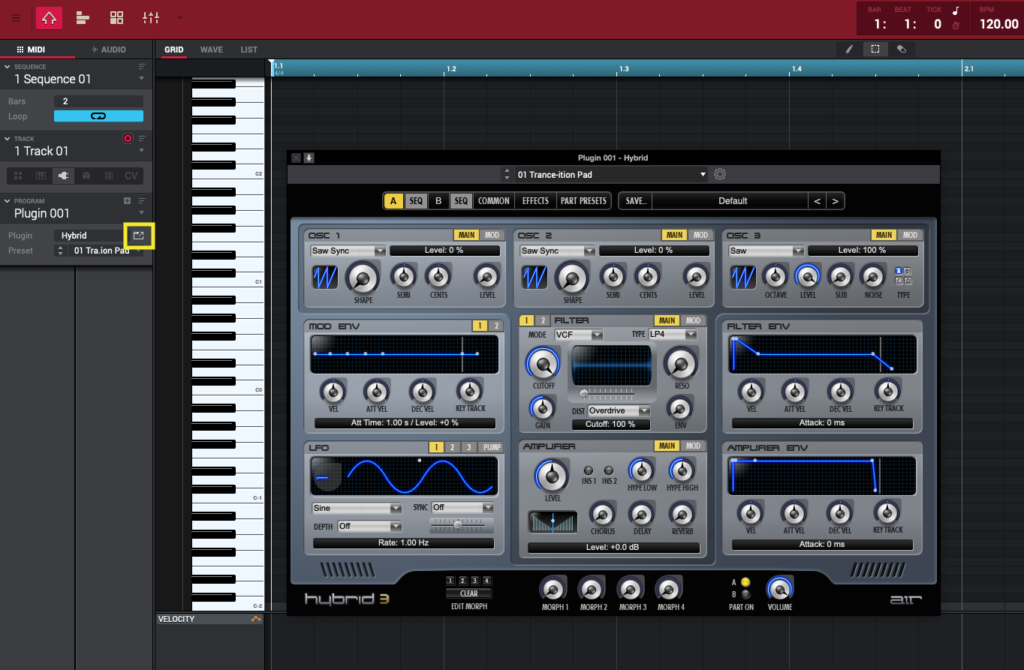
Task: Collapse the Hybrid plugin window with the arrow icon
Action: coord(309,158)
